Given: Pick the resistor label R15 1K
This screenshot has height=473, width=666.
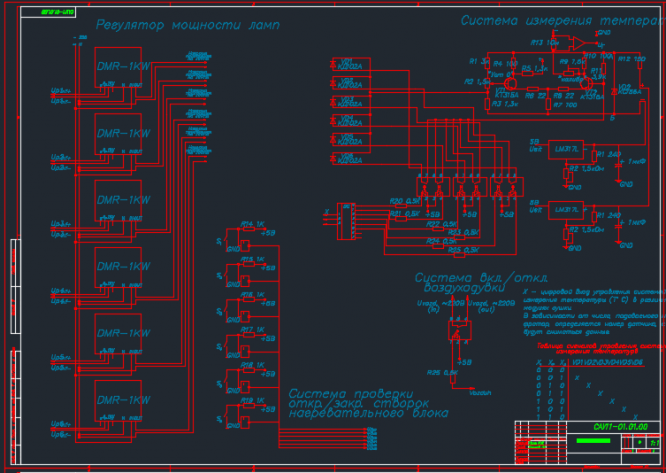Looking at the screenshot, I should coord(252,259).
